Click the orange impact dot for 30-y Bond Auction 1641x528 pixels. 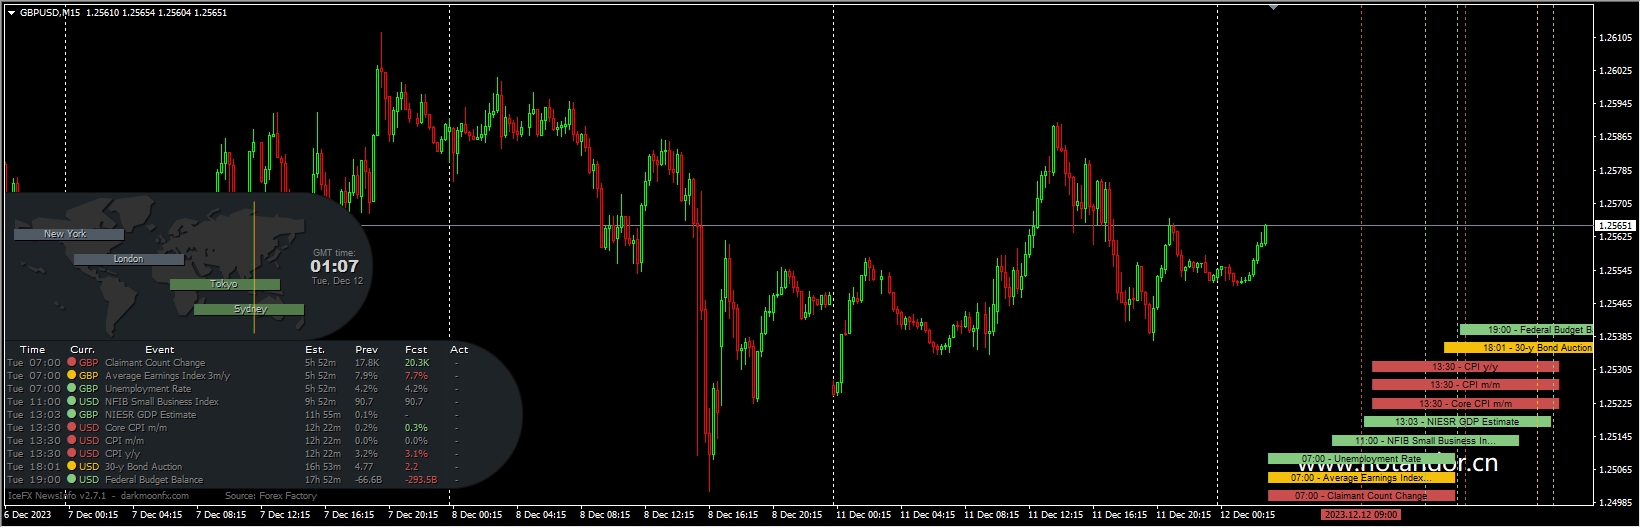(x=72, y=467)
